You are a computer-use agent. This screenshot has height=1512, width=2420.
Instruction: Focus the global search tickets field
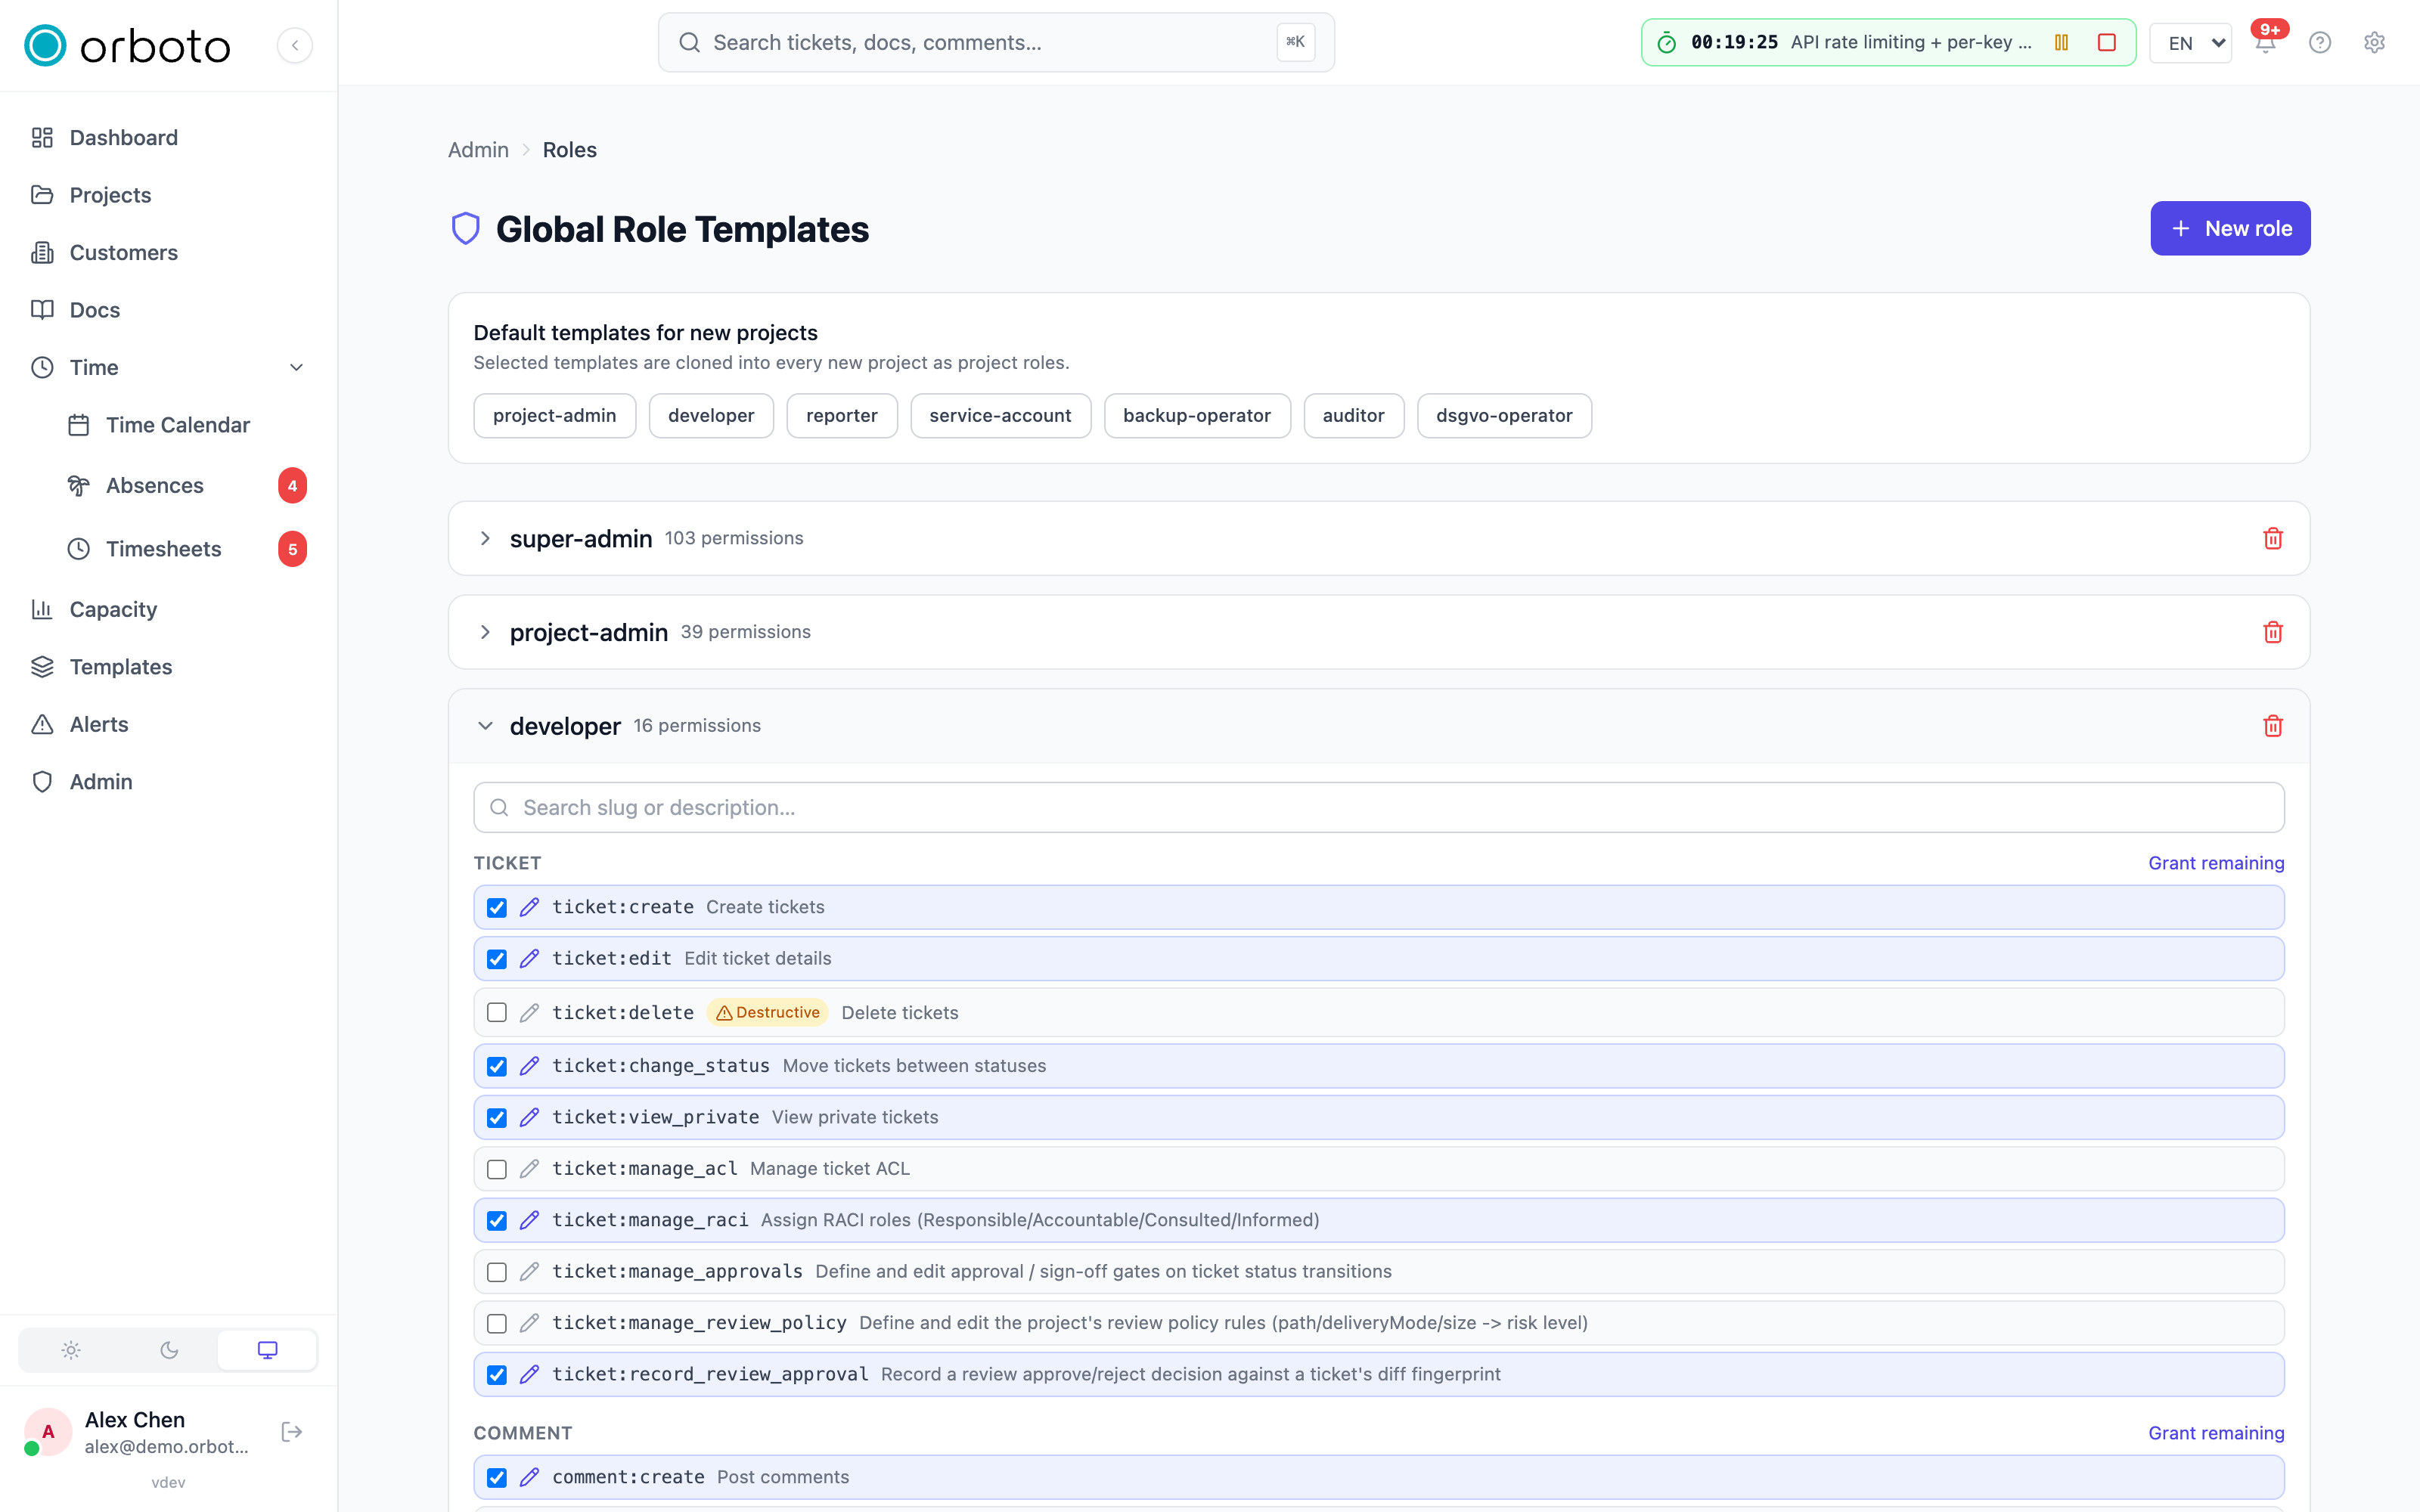pyautogui.click(x=996, y=42)
